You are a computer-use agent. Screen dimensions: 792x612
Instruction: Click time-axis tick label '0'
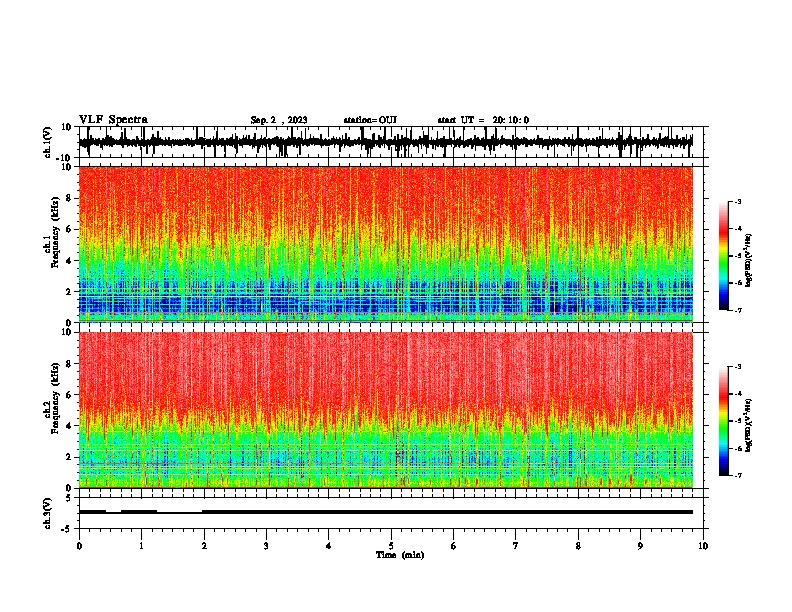point(79,546)
